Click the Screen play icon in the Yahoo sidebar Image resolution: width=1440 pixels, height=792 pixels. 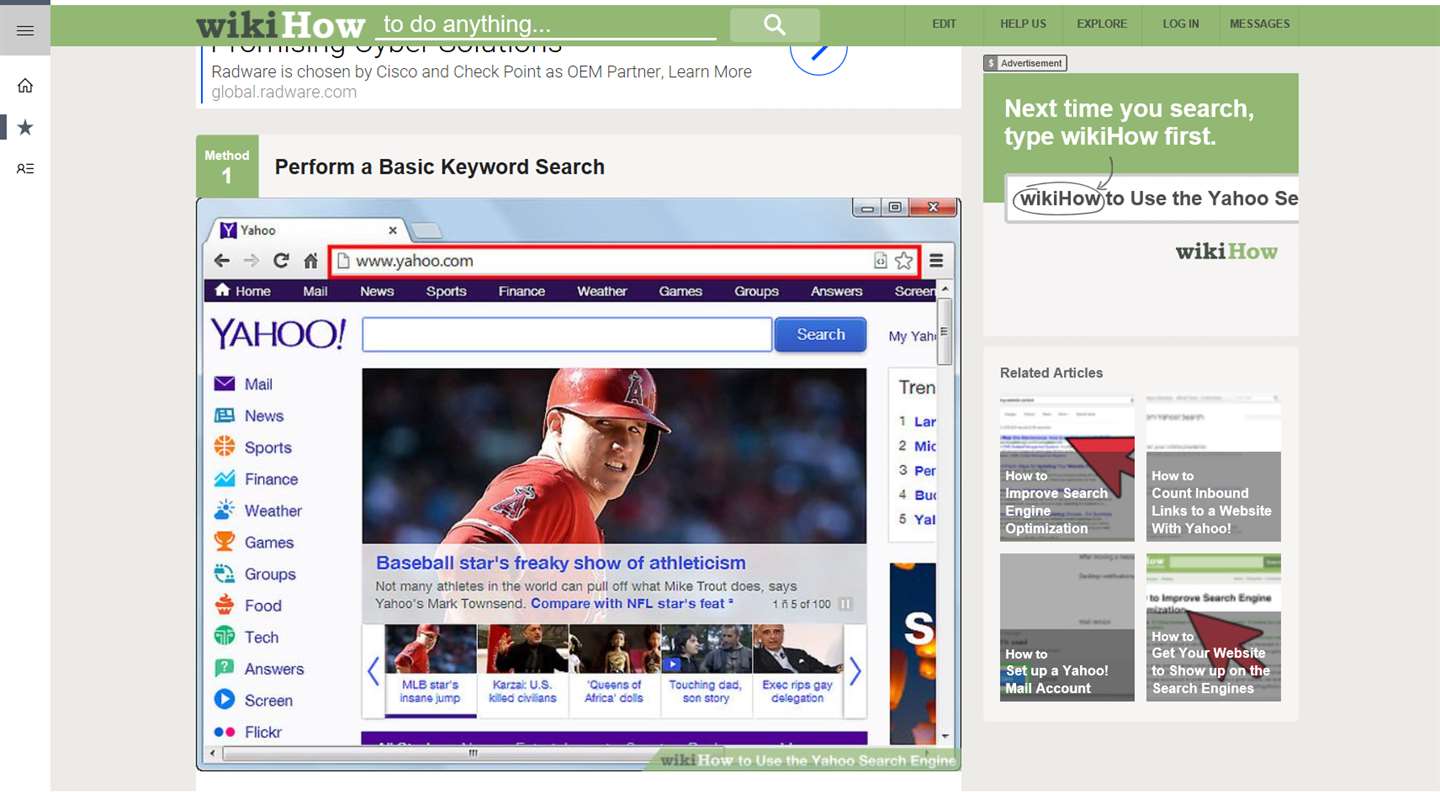(x=225, y=700)
